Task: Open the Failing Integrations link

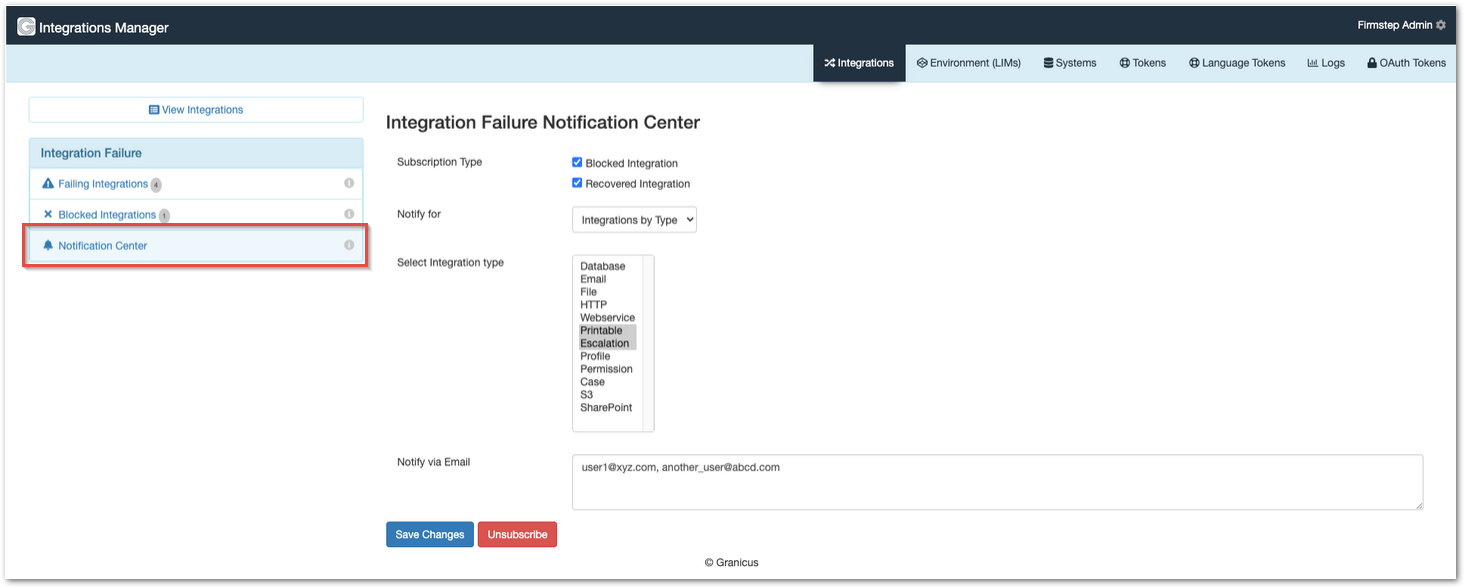Action: point(103,184)
